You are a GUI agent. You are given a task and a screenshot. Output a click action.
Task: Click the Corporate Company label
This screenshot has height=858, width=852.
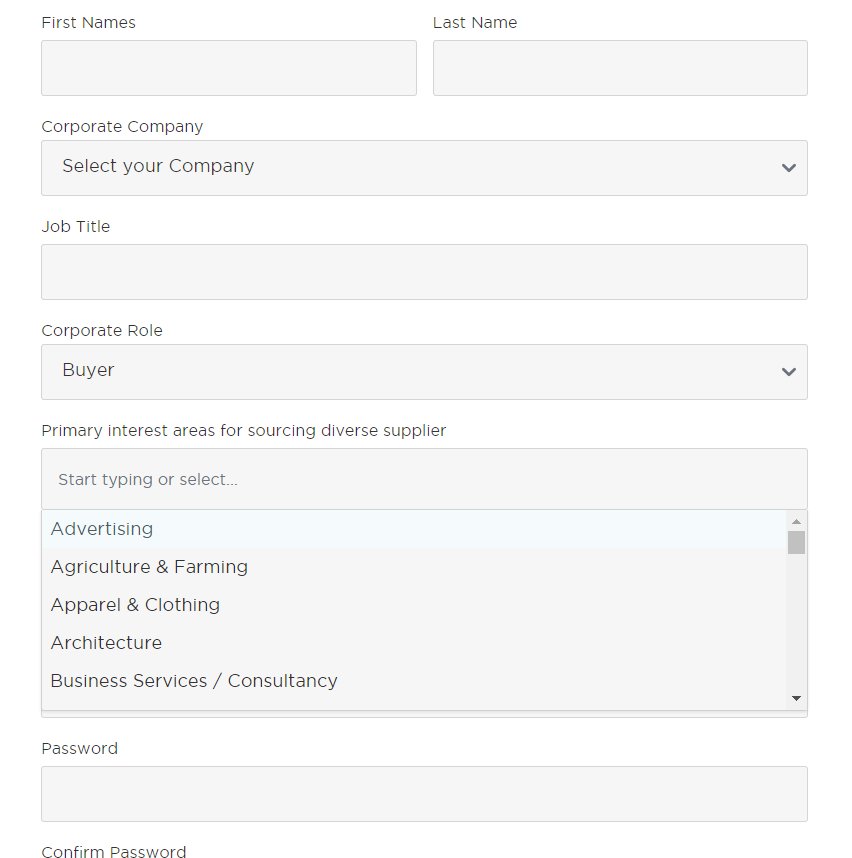click(122, 126)
